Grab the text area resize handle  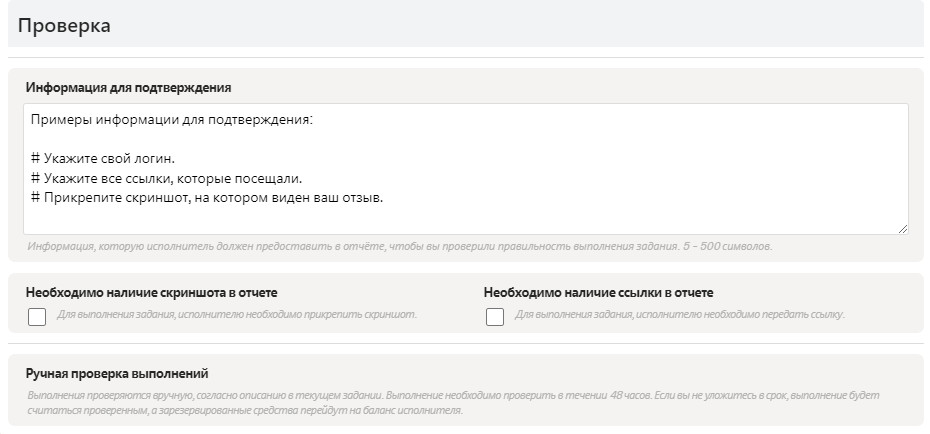903,229
